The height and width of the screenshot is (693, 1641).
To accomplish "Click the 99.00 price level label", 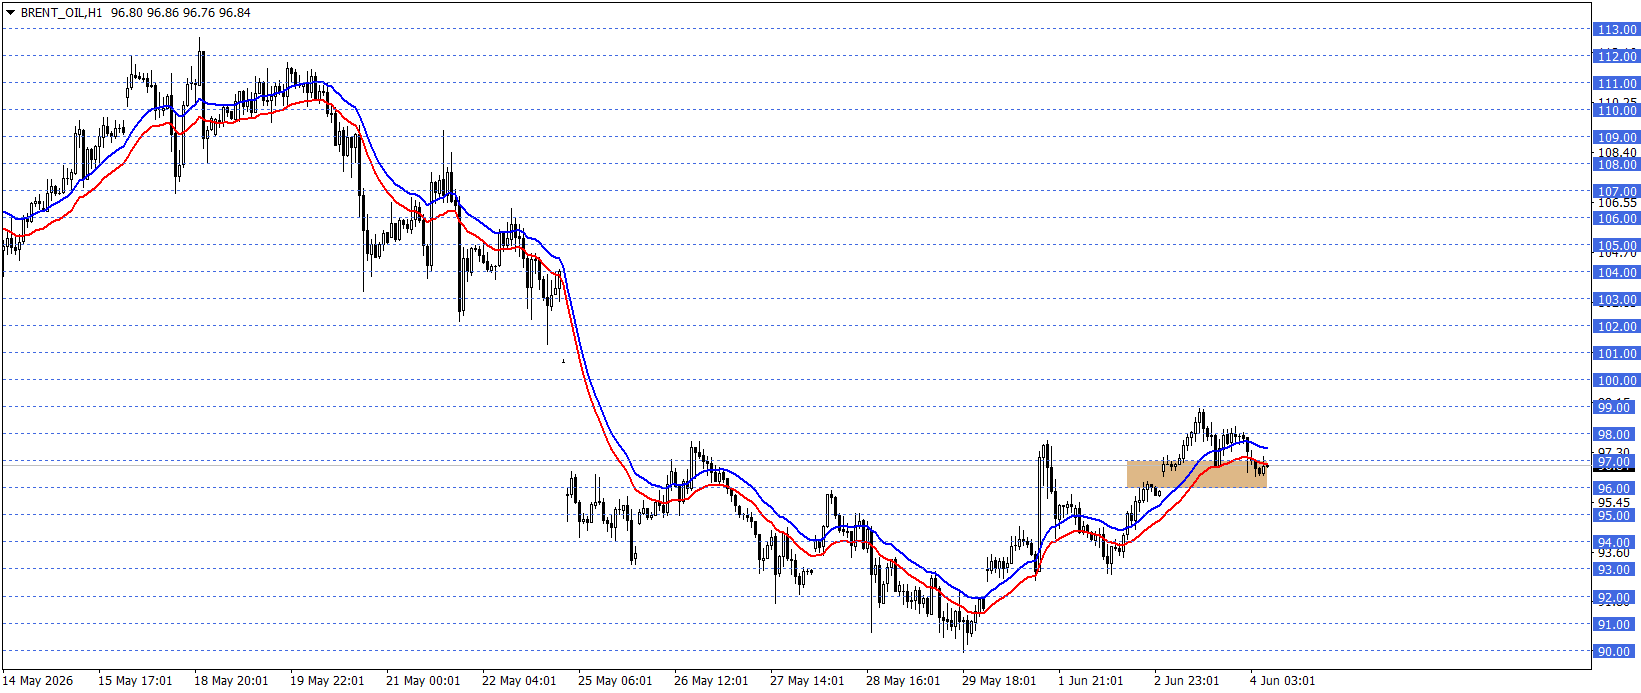I will coord(1616,408).
